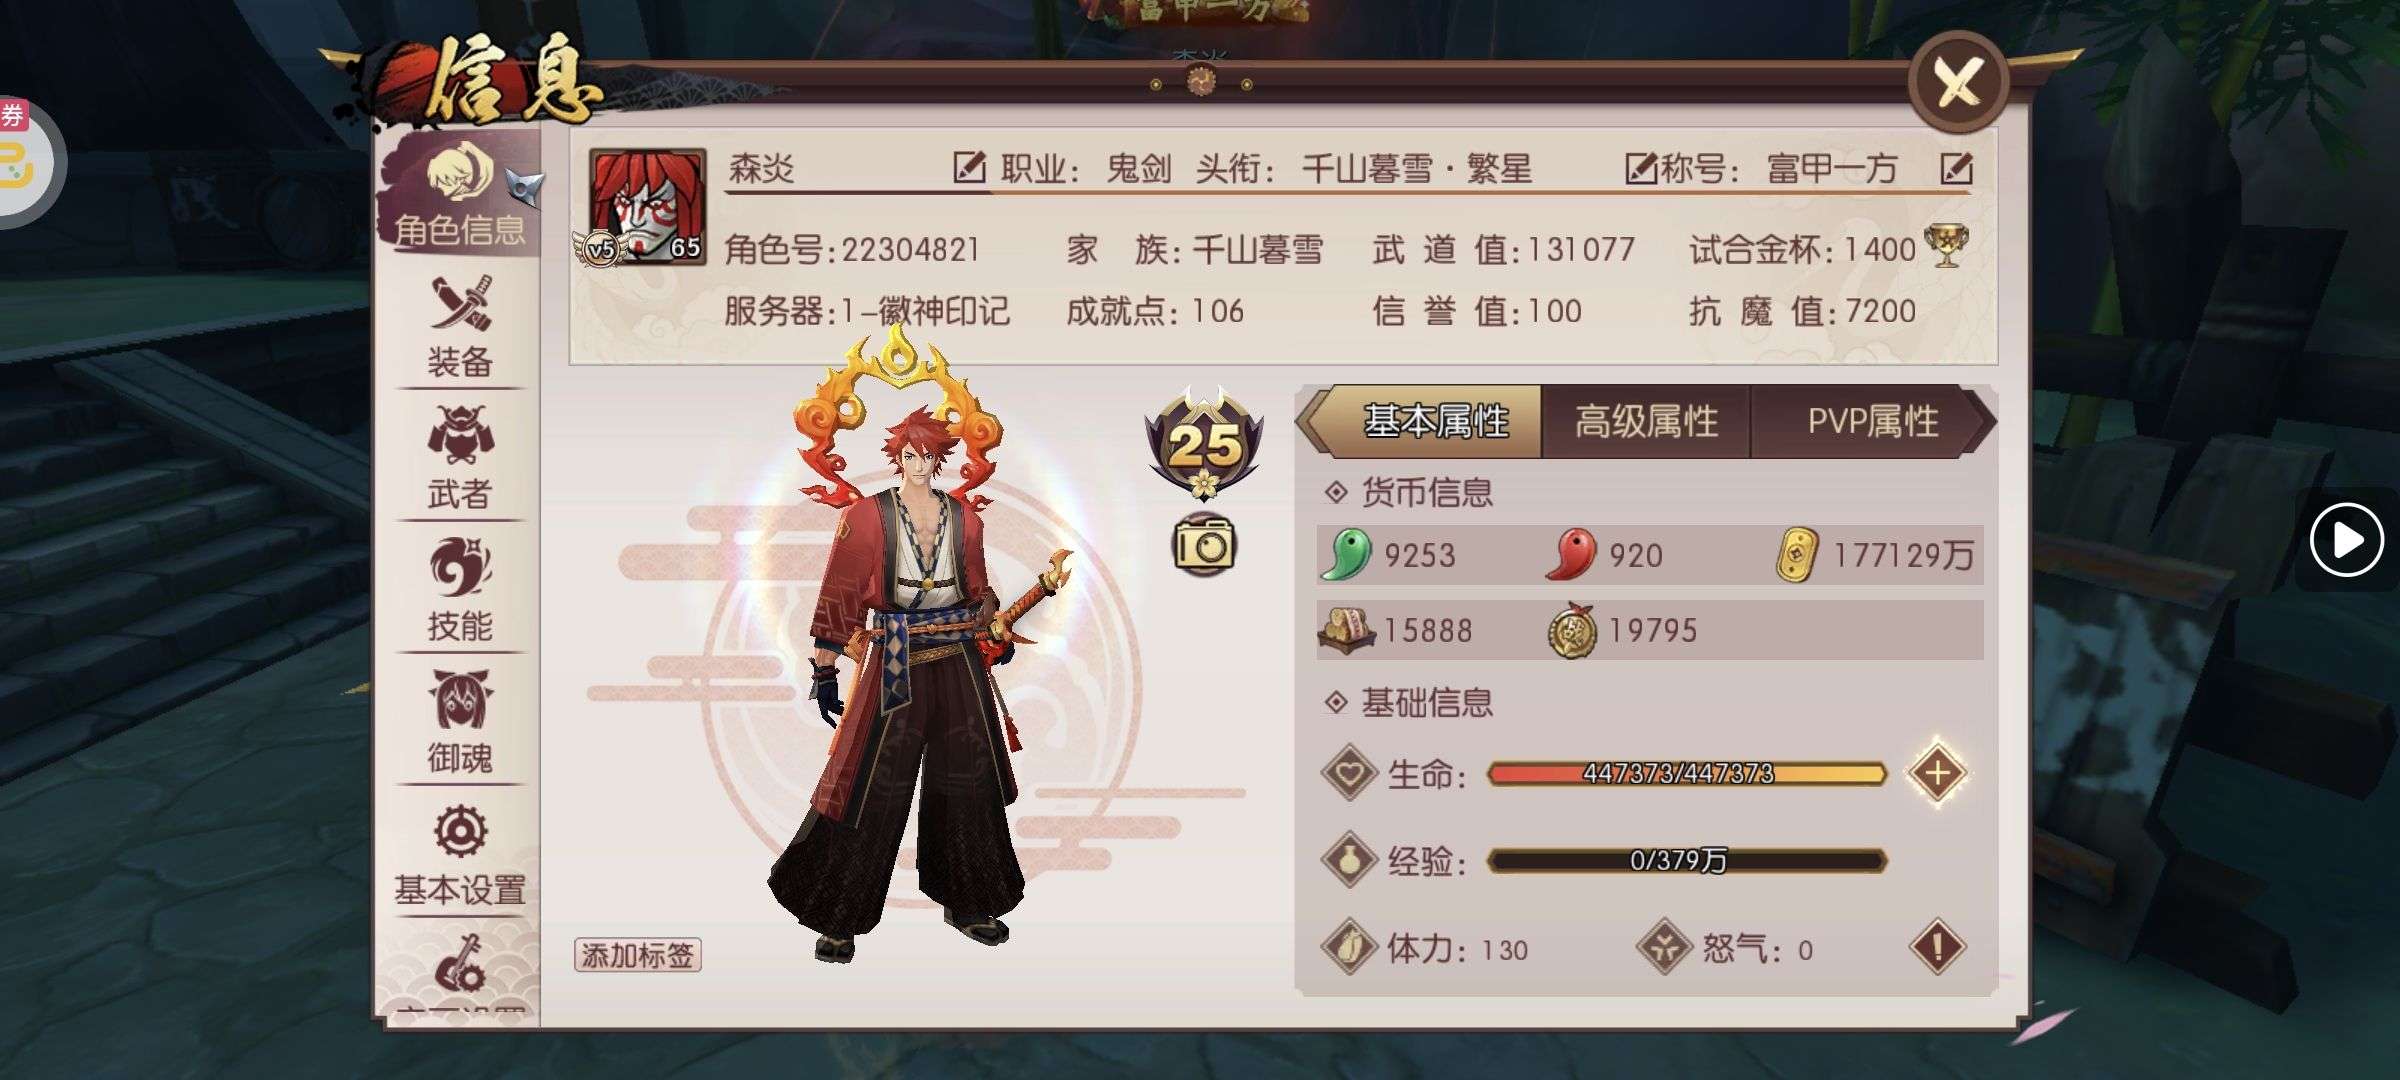Click the 添加标签 add tag button
The height and width of the screenshot is (1080, 2400).
point(638,955)
